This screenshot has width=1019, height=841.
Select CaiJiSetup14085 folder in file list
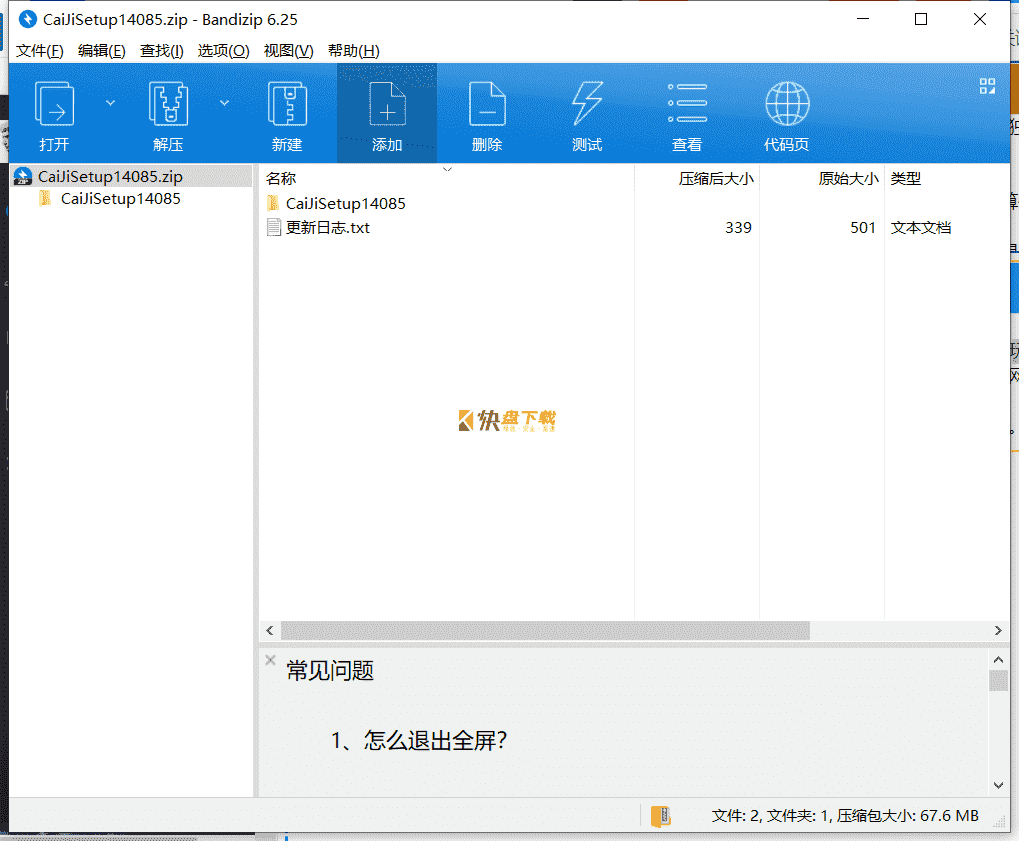click(x=346, y=203)
